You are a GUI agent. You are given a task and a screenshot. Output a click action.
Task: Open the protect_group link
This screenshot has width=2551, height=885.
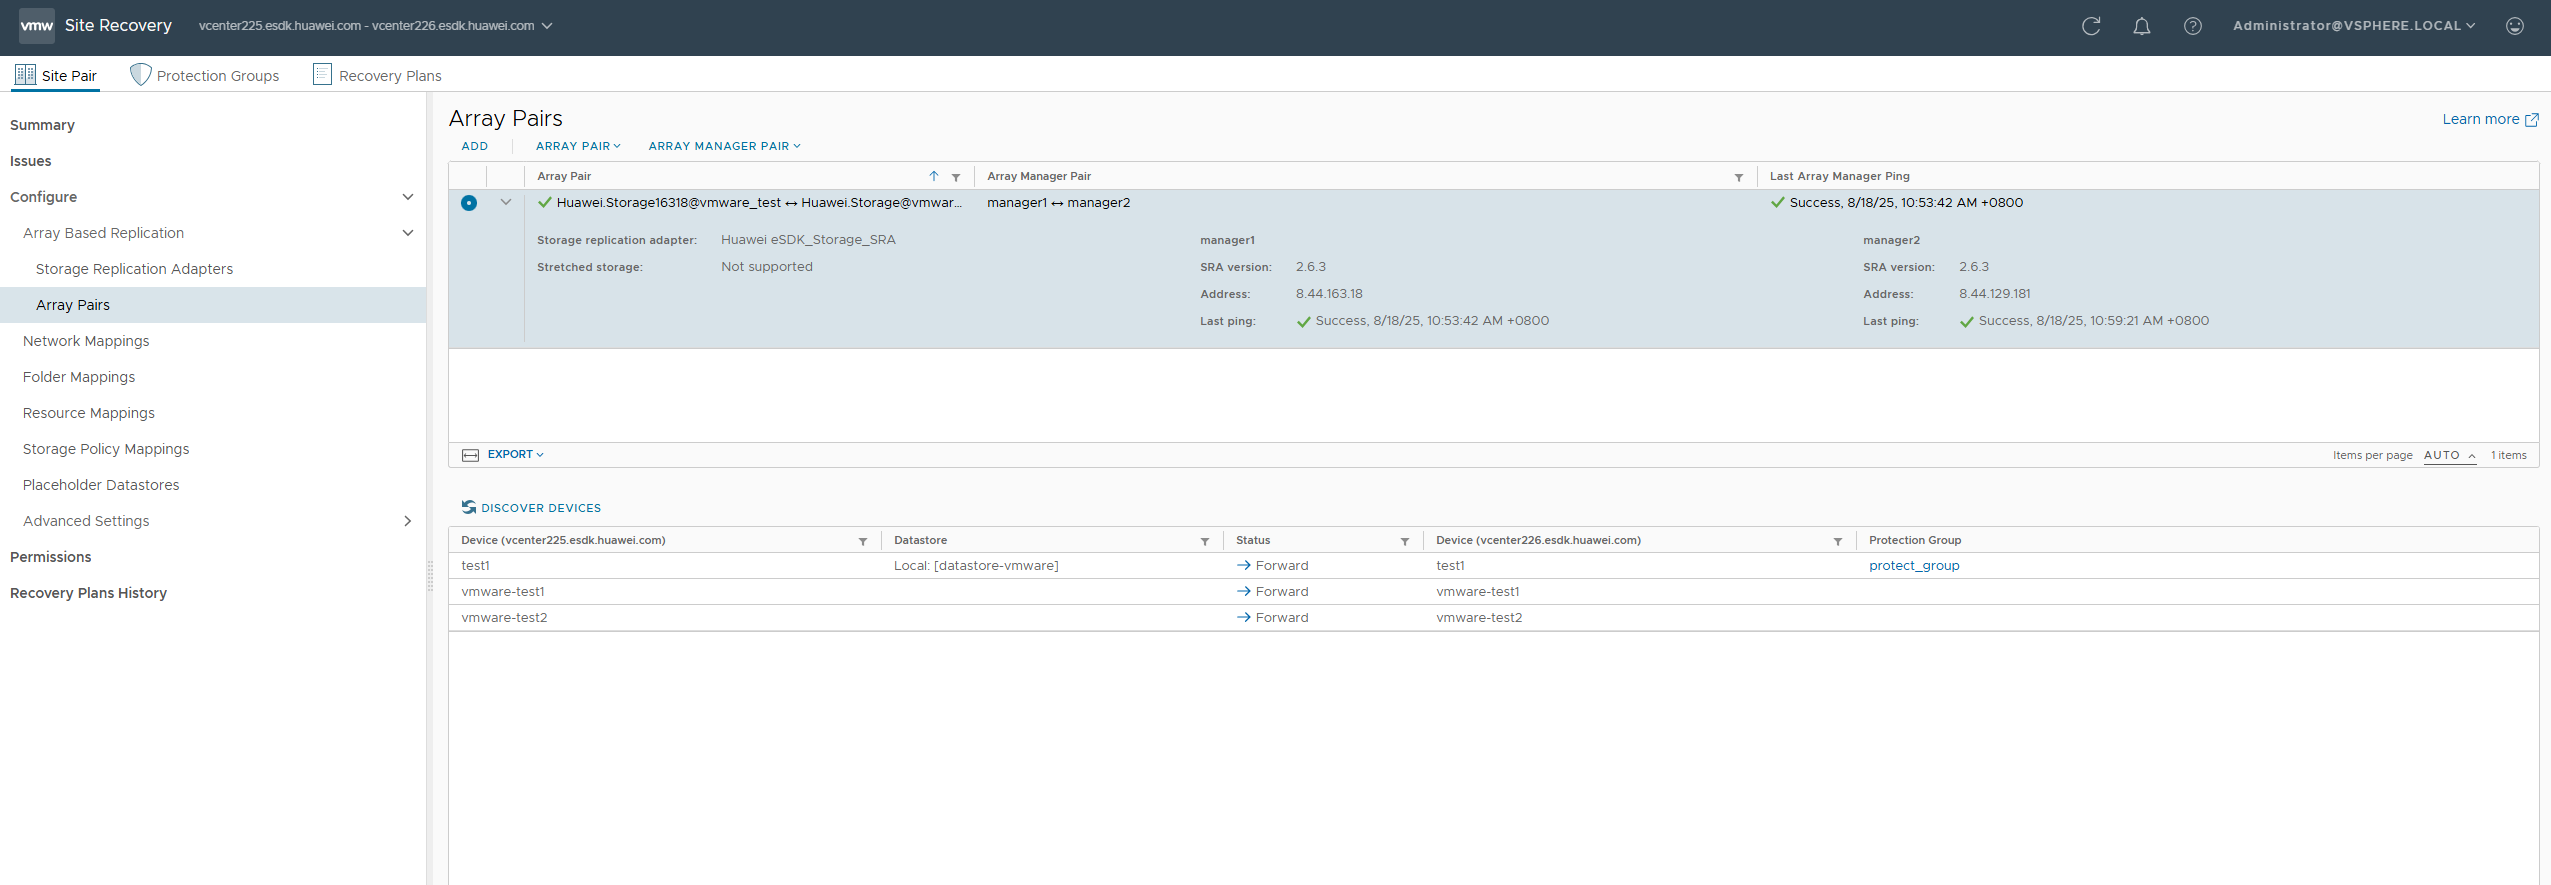1914,566
